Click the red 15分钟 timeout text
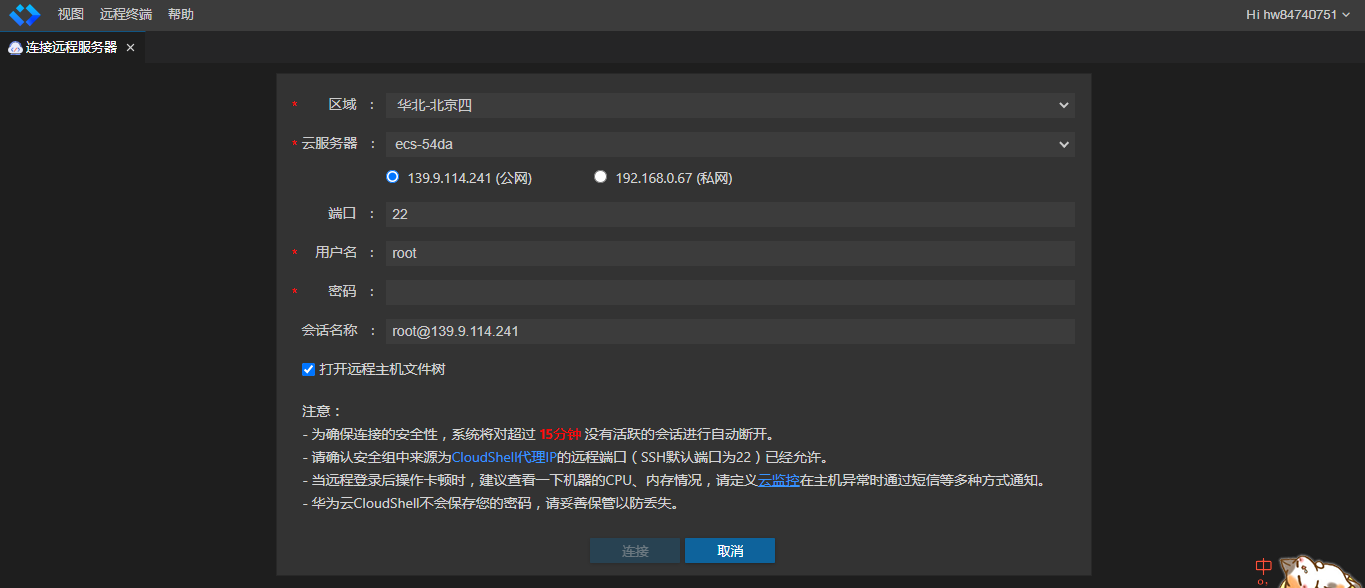This screenshot has height=588, width=1365. click(x=560, y=434)
